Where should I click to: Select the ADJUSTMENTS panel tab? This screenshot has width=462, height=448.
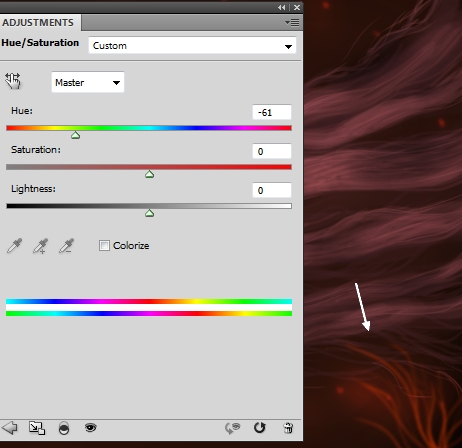tap(38, 23)
